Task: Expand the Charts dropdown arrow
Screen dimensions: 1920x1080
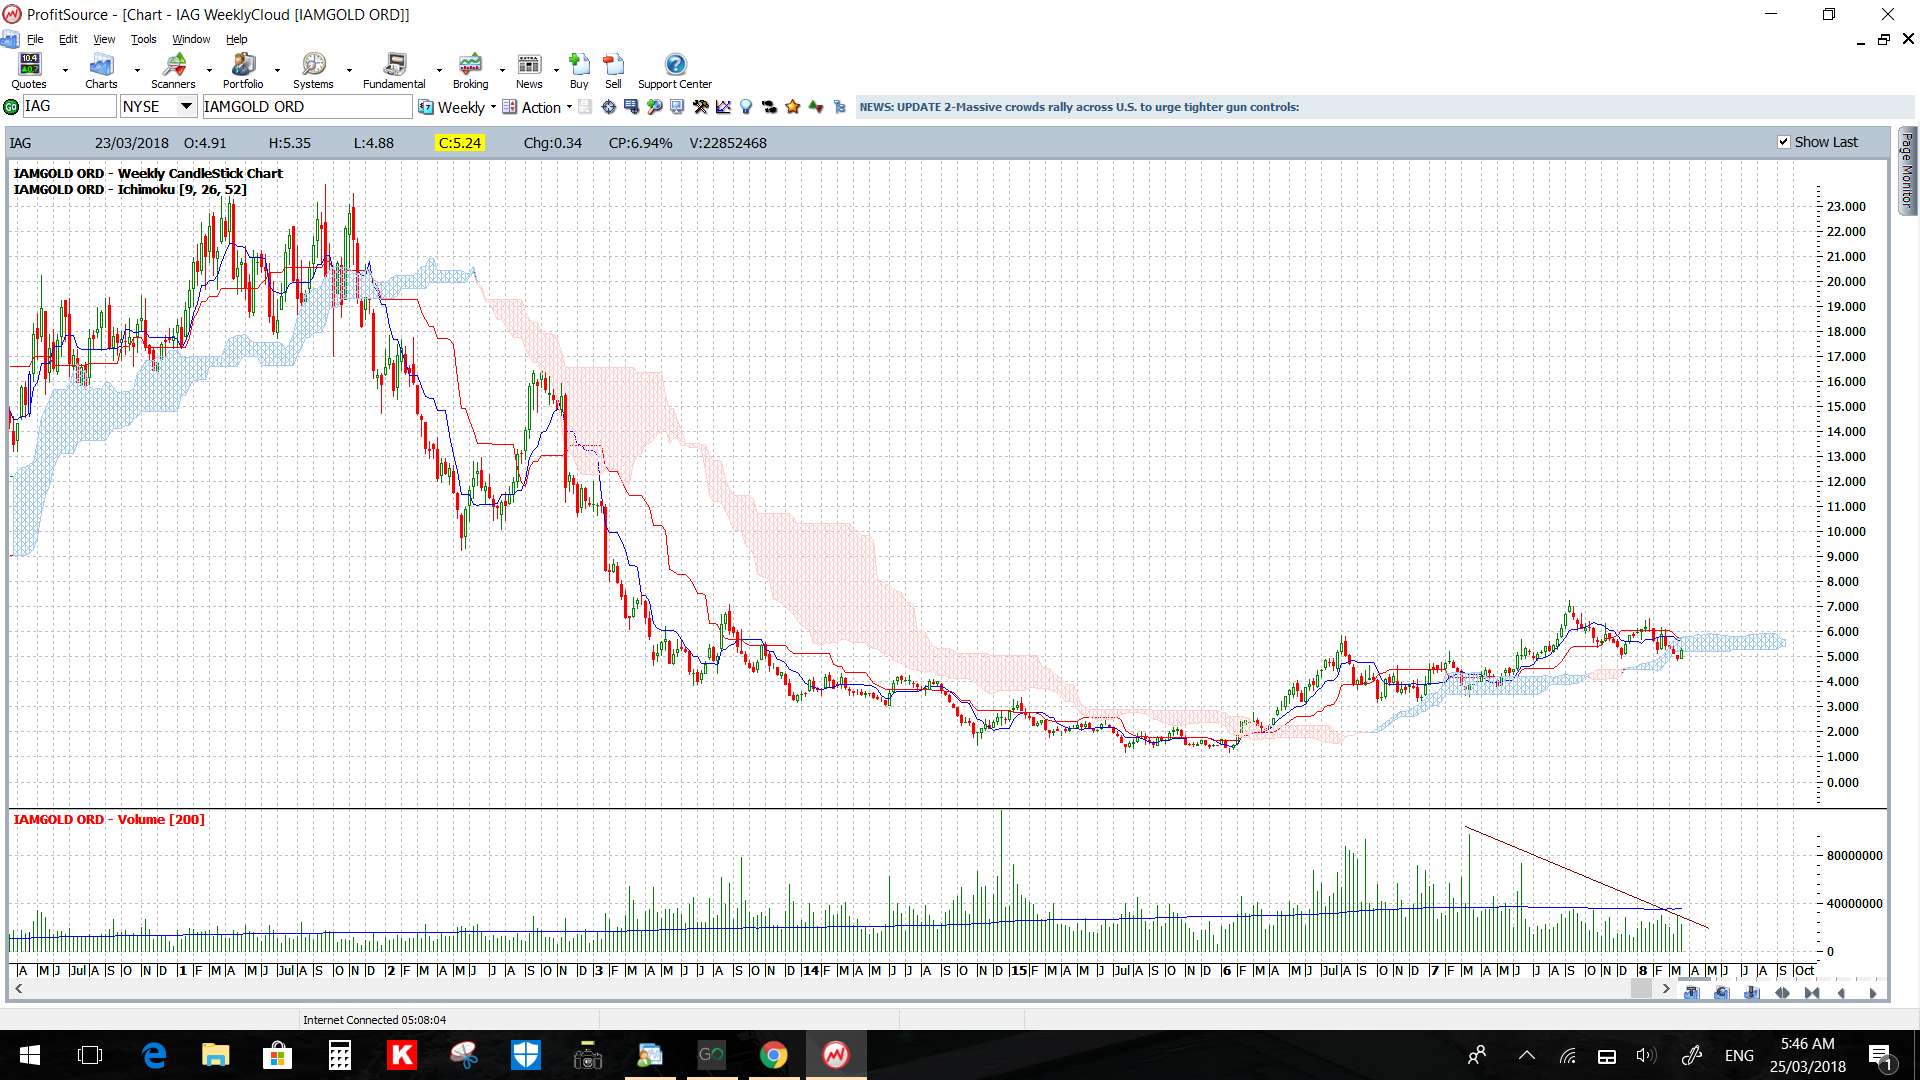Action: (137, 71)
